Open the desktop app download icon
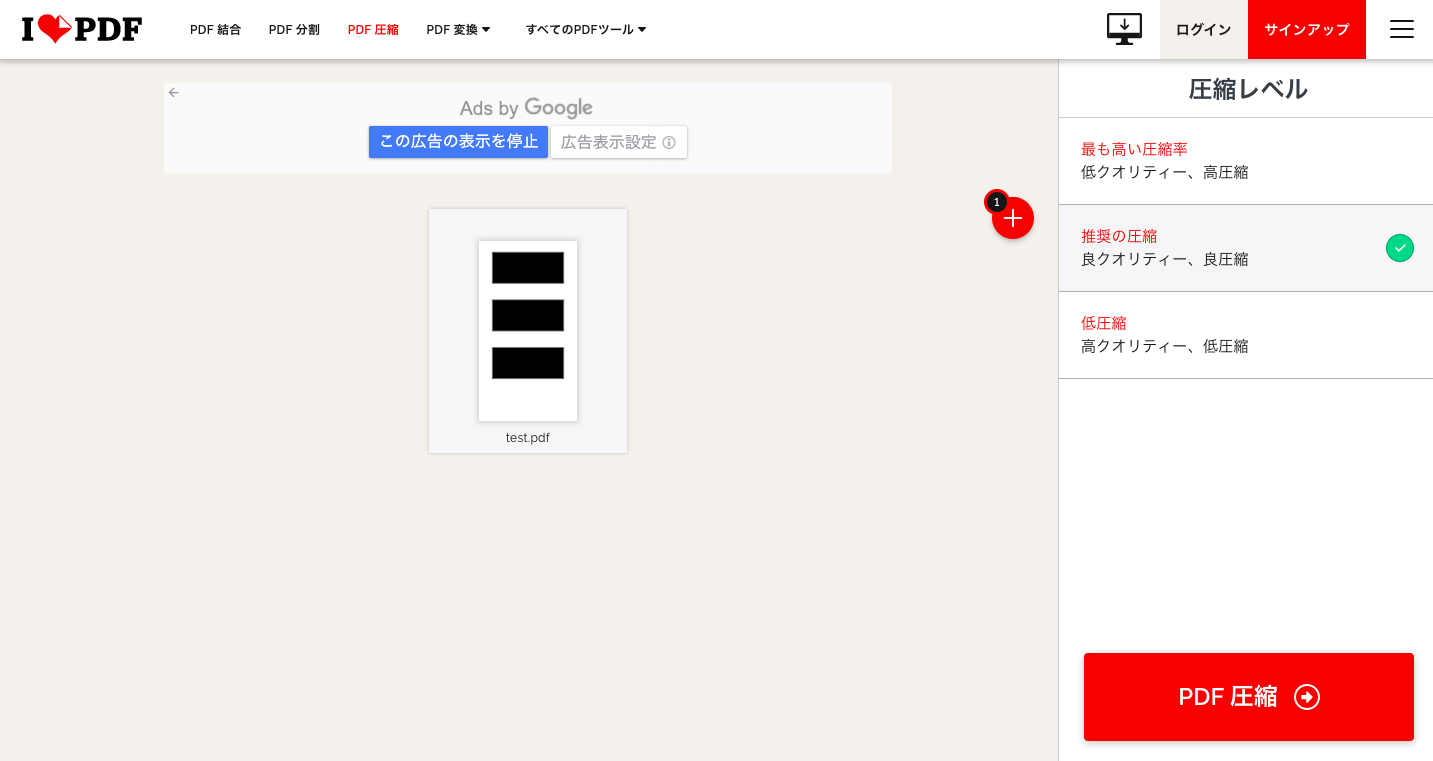 (1124, 29)
